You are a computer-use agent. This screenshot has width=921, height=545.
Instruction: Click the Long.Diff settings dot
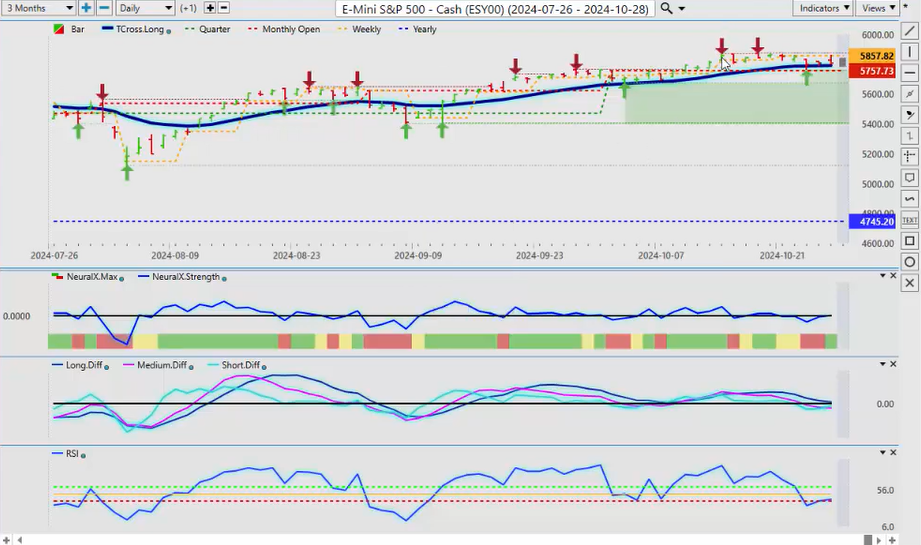point(106,367)
